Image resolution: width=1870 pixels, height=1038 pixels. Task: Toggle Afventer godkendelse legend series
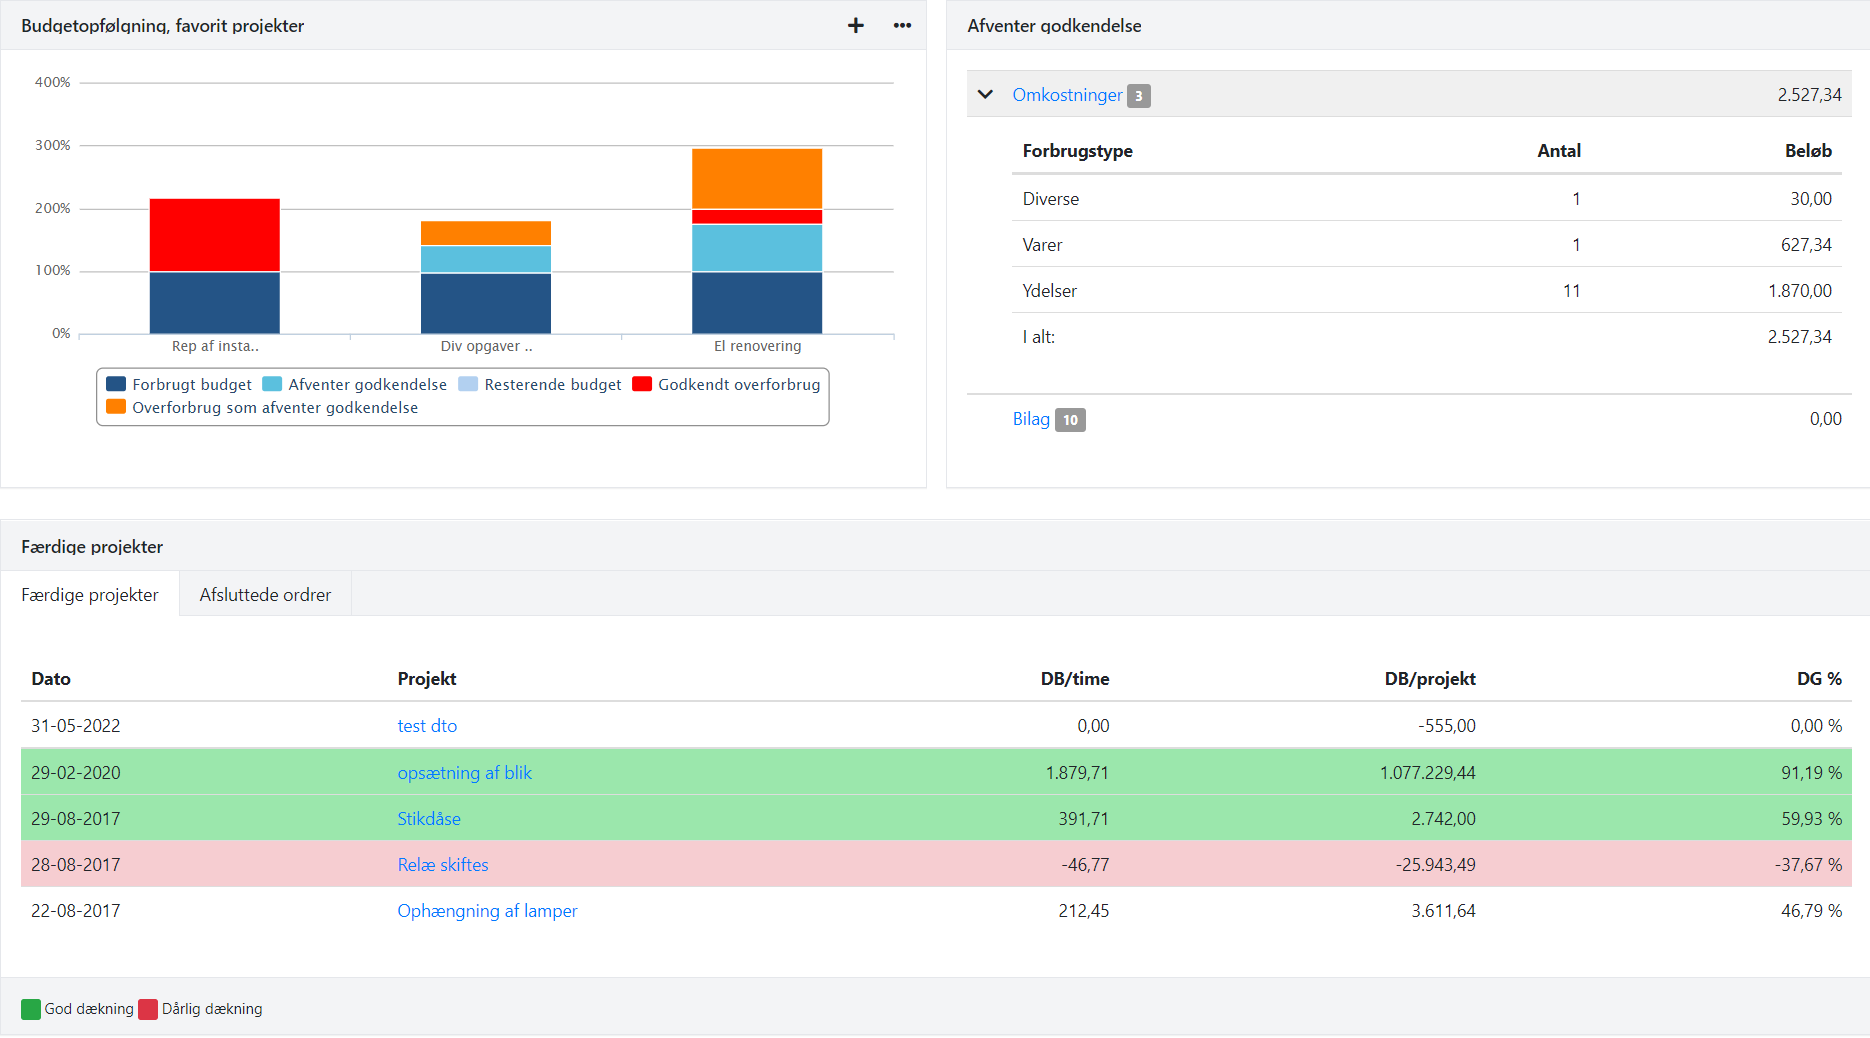pos(355,385)
